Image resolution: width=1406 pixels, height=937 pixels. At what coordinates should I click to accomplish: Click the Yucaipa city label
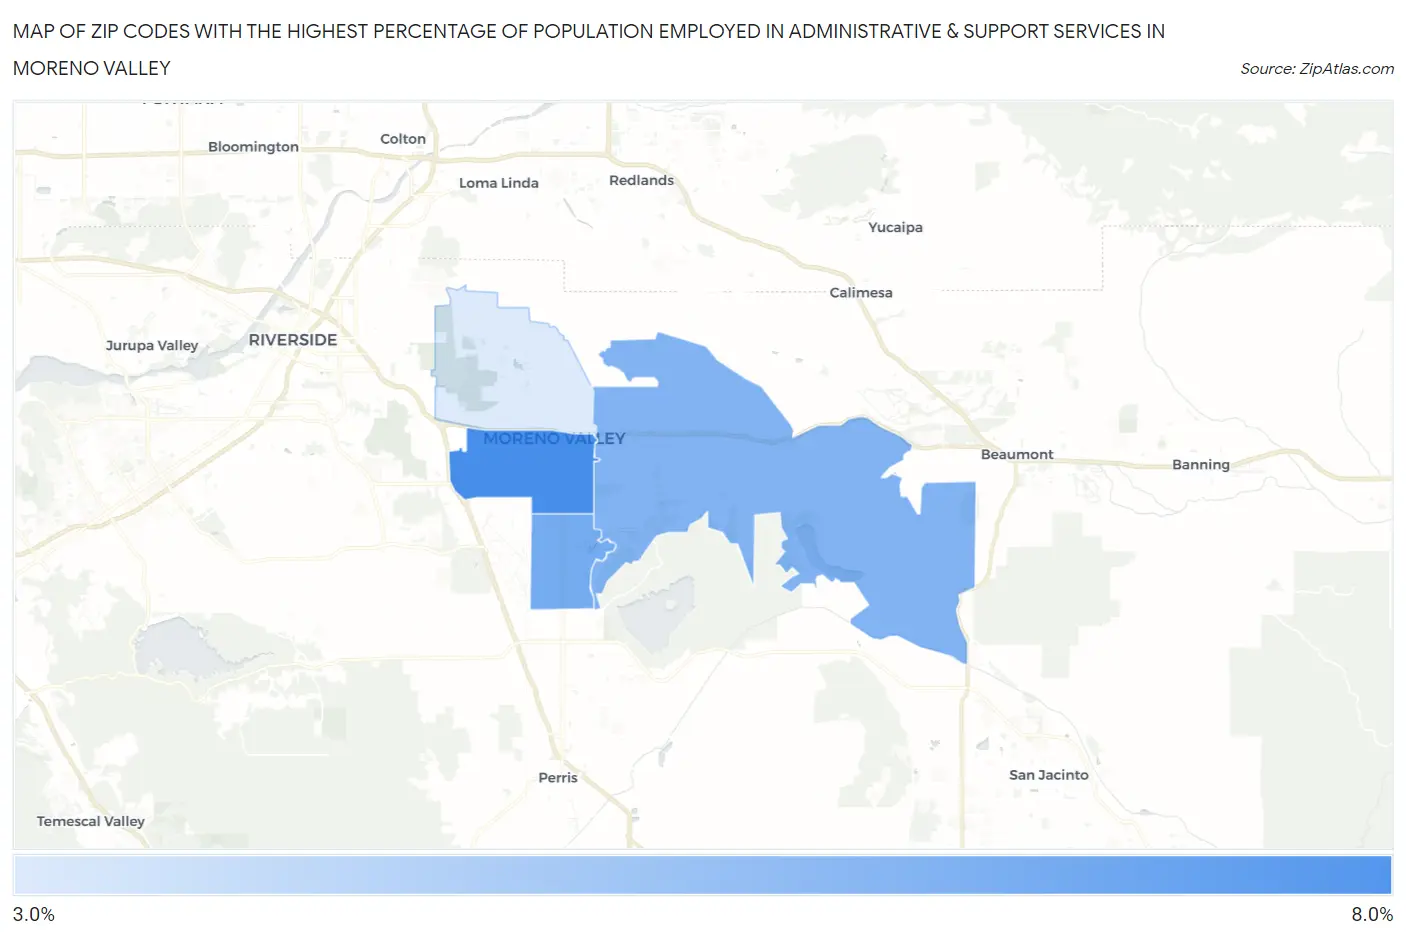pos(895,227)
